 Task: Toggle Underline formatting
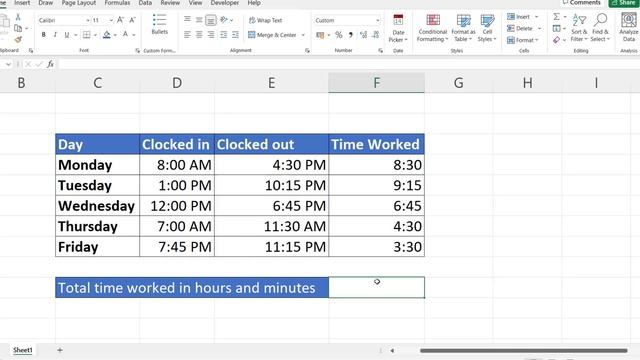(x=67, y=35)
